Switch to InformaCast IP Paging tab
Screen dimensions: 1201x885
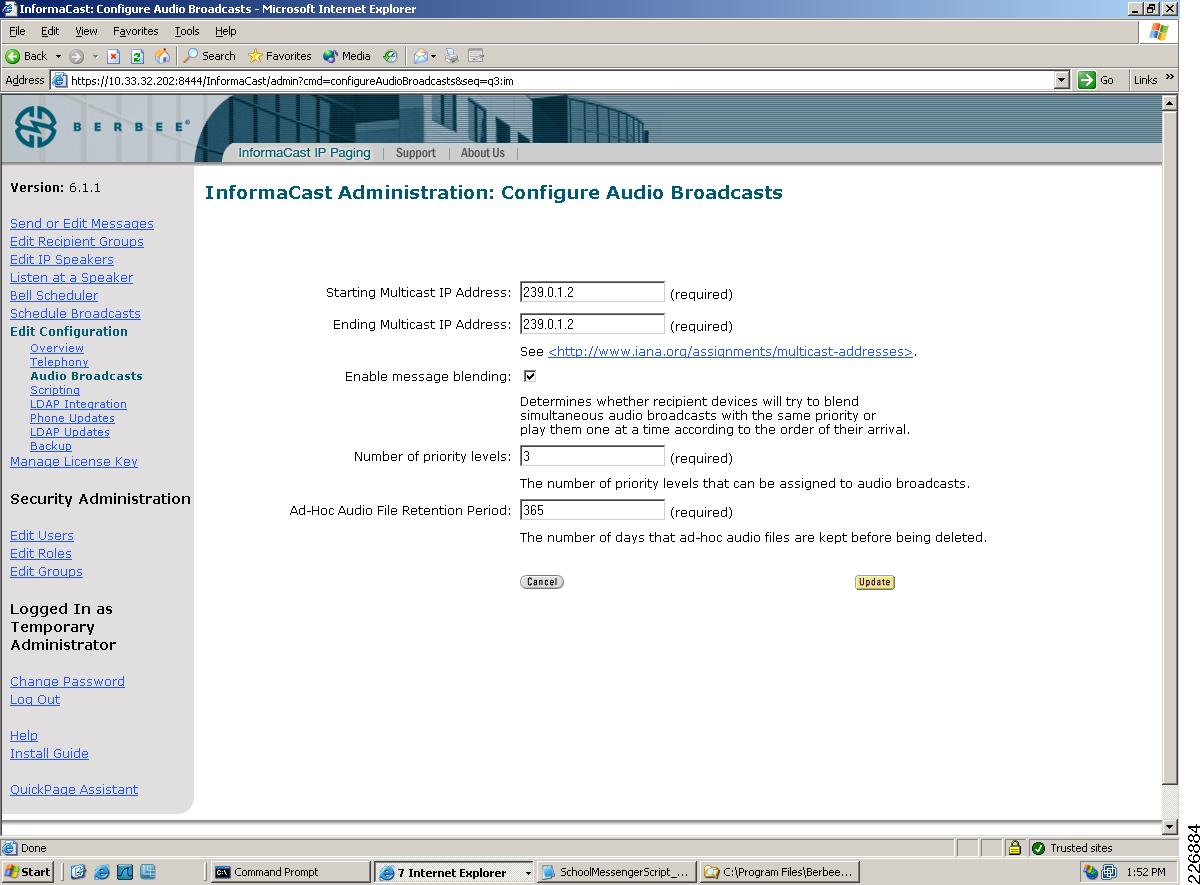pyautogui.click(x=304, y=153)
